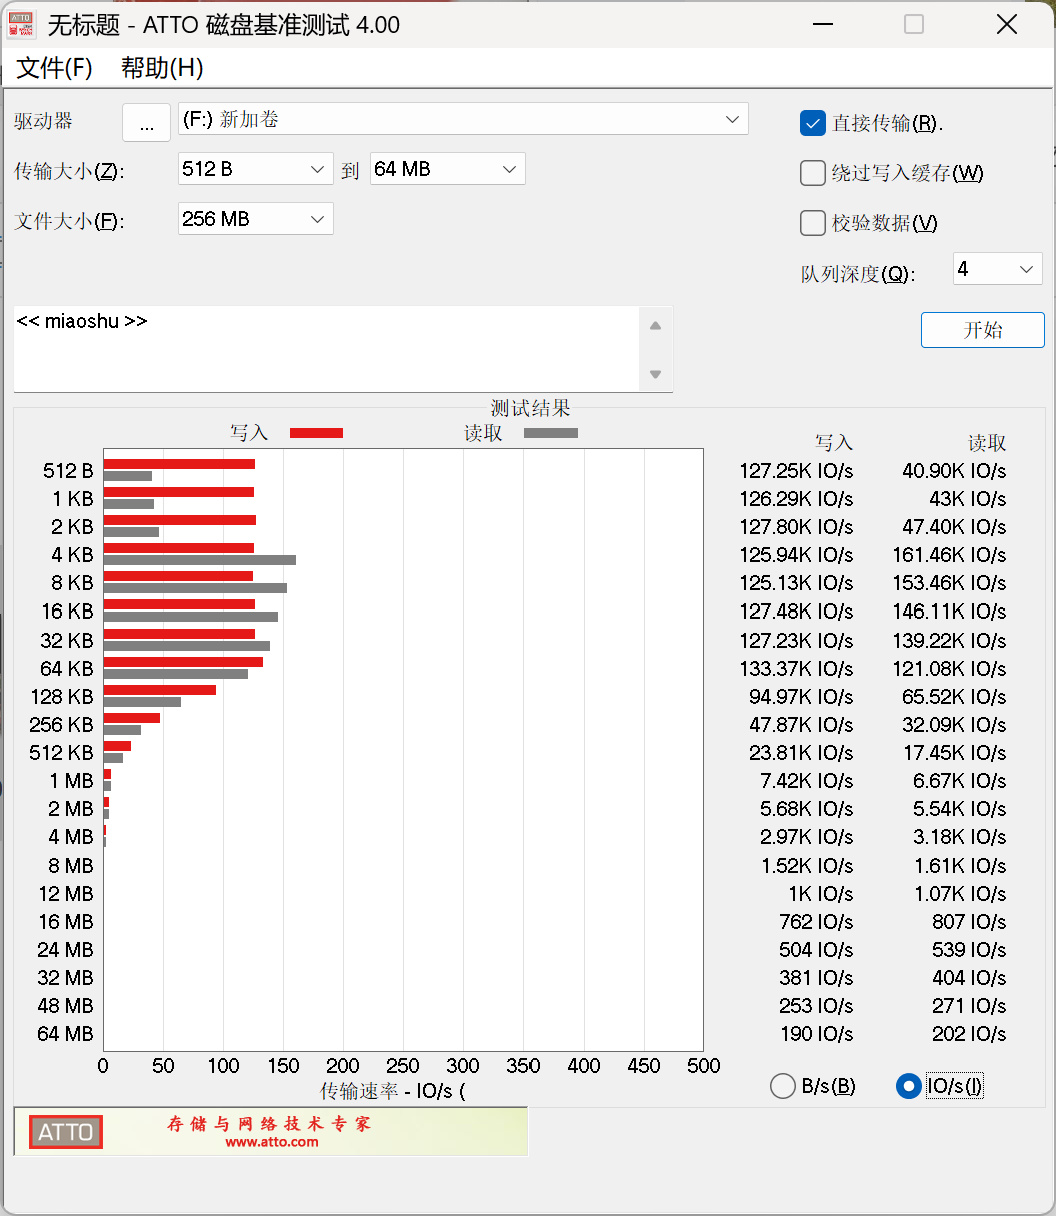Viewport: 1056px width, 1216px height.
Task: Enable 校验数据 checkbox
Action: click(812, 223)
